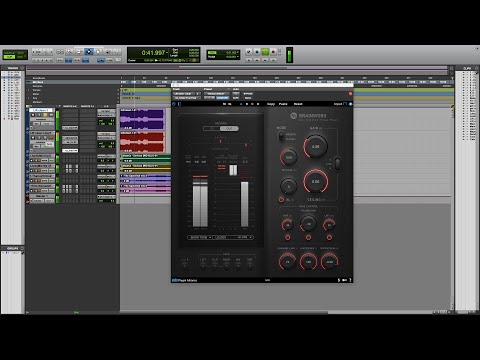The height and width of the screenshot is (360, 480).
Task: Close the plugin window with the red button
Action: tap(350, 94)
